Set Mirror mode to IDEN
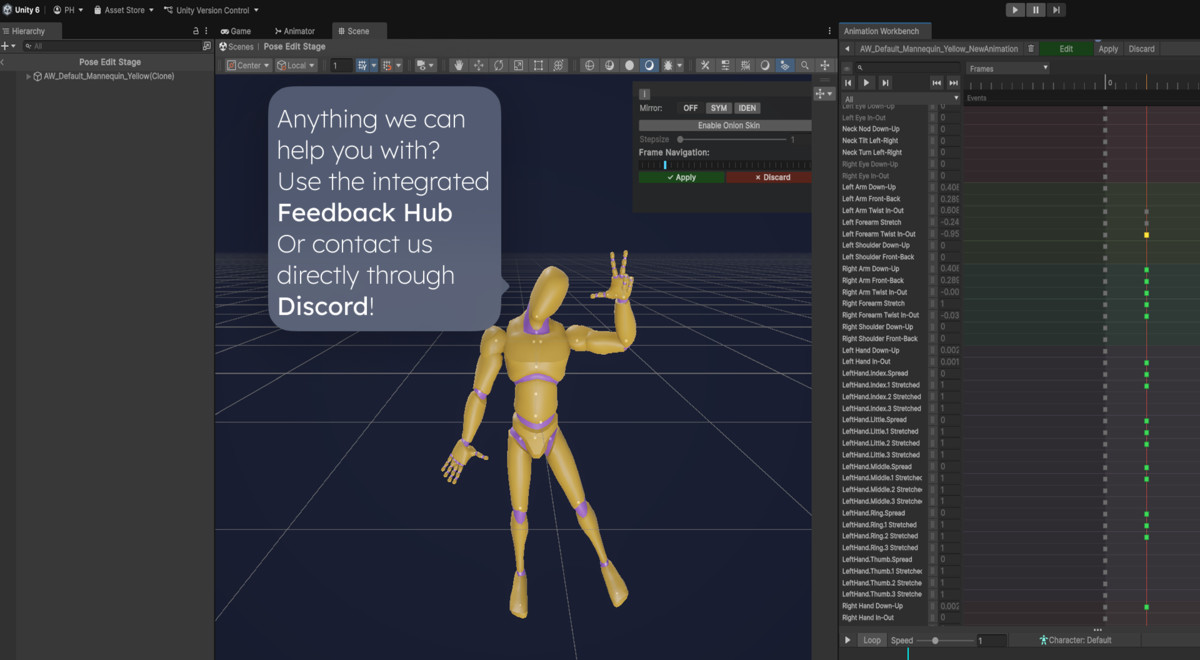 (x=747, y=108)
